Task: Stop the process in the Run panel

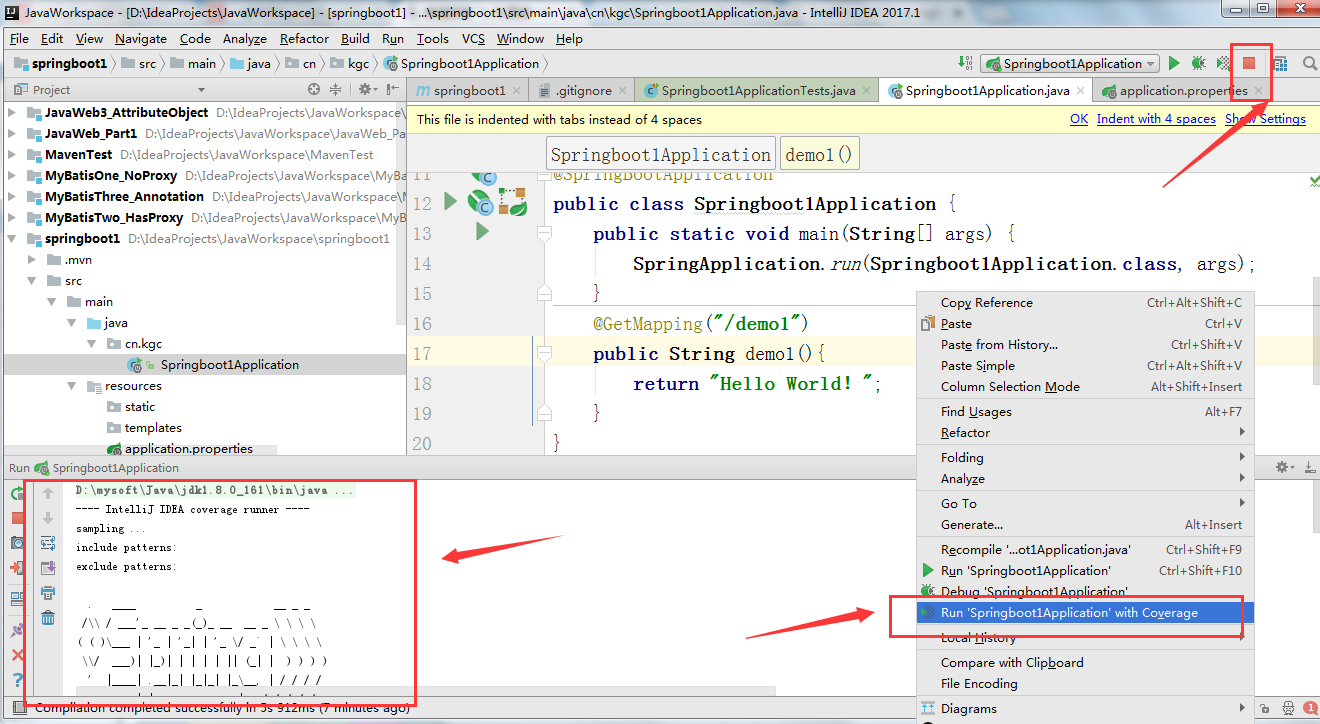Action: click(x=17, y=518)
